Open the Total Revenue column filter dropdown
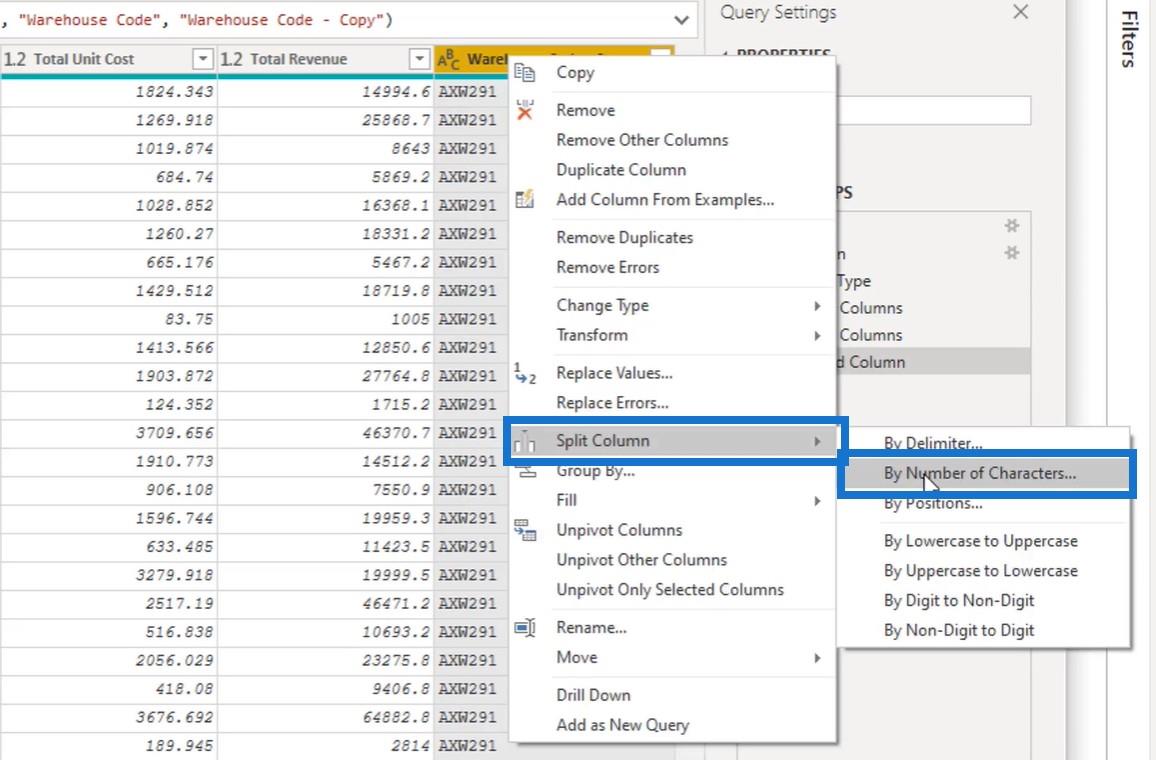The width and height of the screenshot is (1156, 760). pyautogui.click(x=419, y=59)
